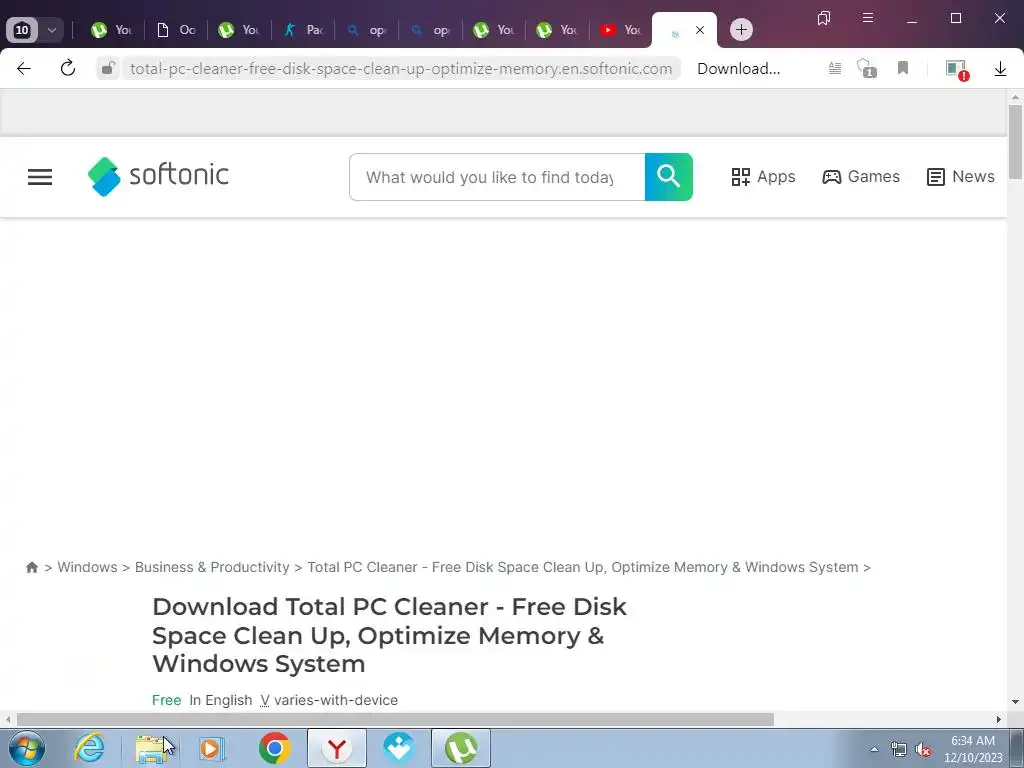Image resolution: width=1024 pixels, height=768 pixels.
Task: Open the browser main menu (three lines)
Action: tap(868, 18)
